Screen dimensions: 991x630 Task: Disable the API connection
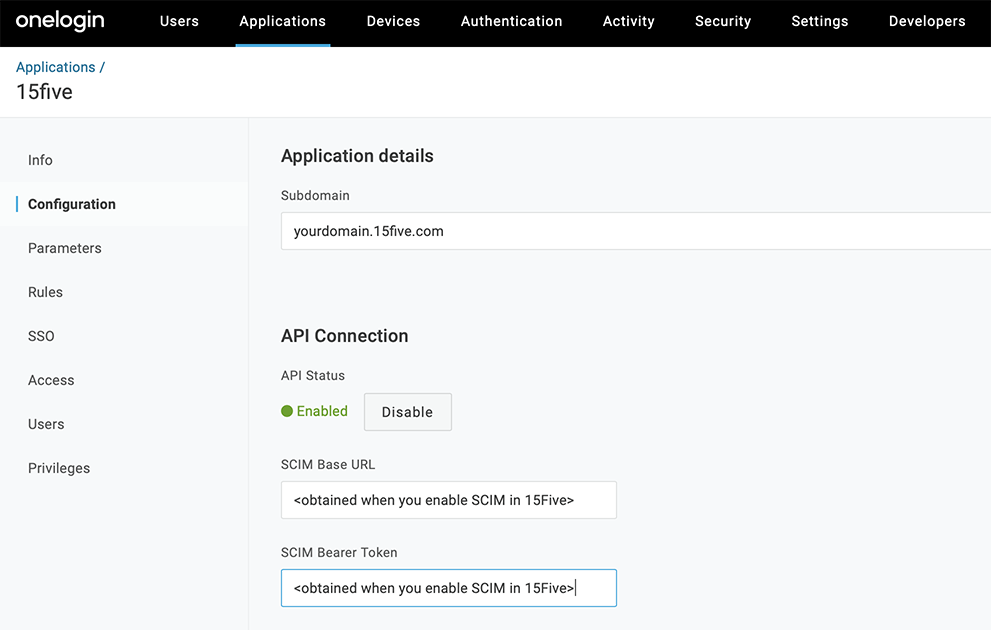click(407, 412)
